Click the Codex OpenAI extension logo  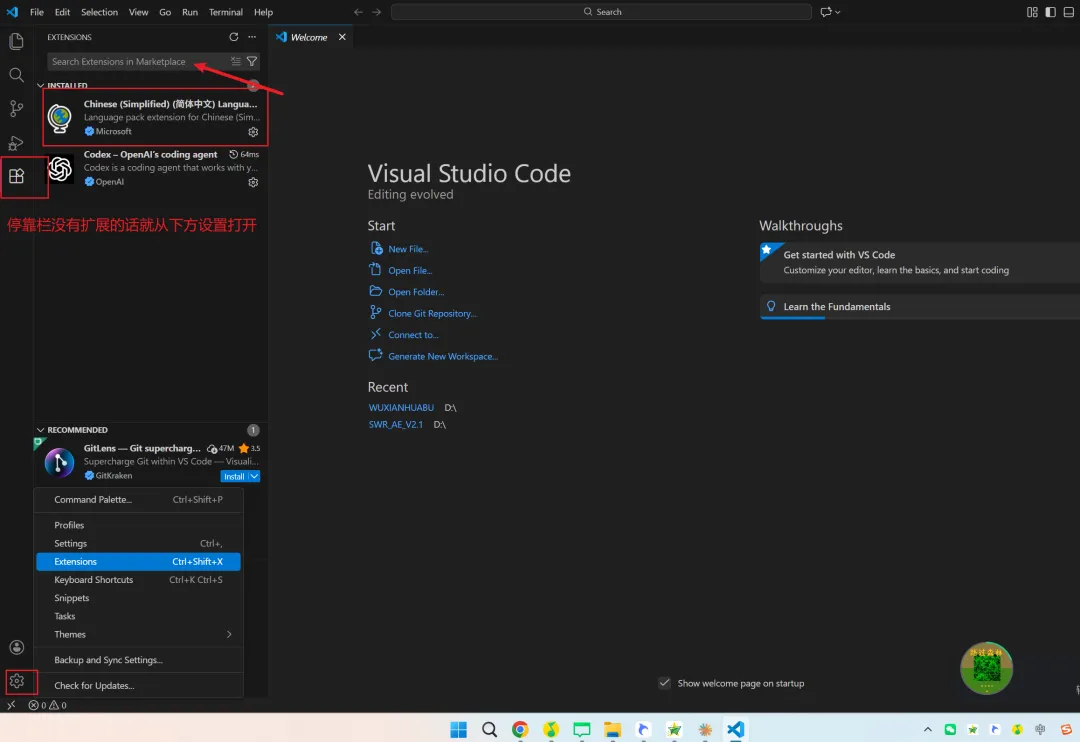click(x=60, y=169)
